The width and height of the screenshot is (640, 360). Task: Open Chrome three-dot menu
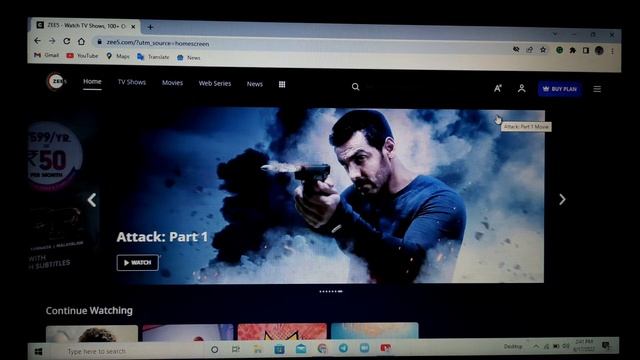pos(612,51)
